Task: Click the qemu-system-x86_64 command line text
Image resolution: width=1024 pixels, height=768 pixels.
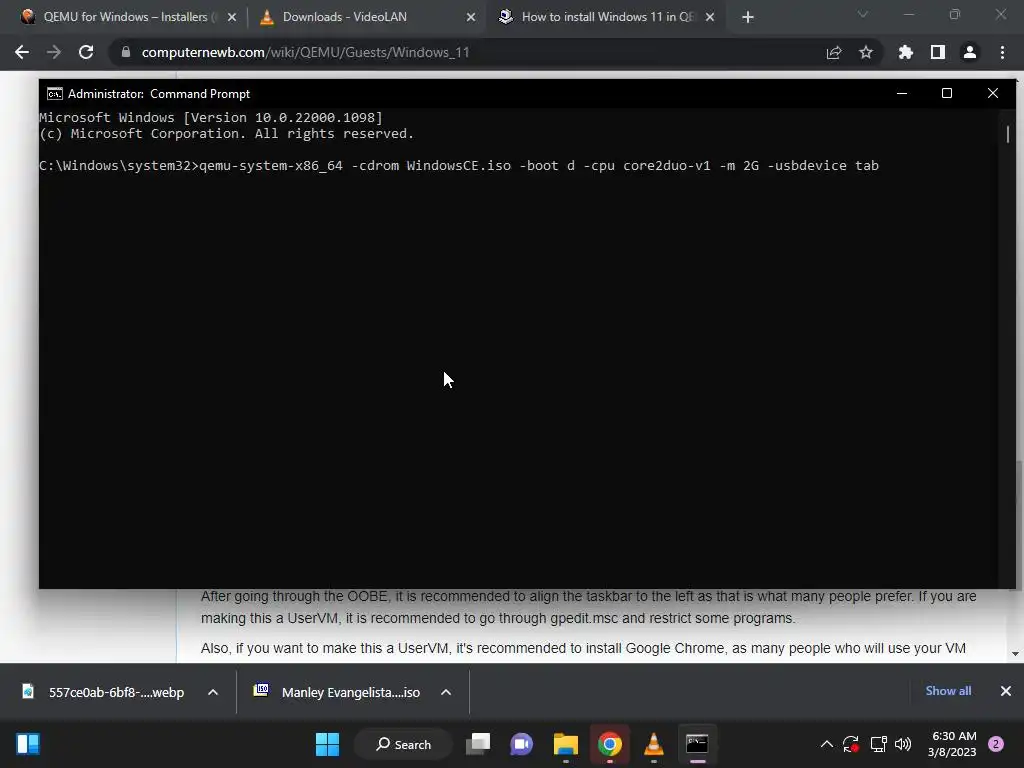Action: click(539, 165)
